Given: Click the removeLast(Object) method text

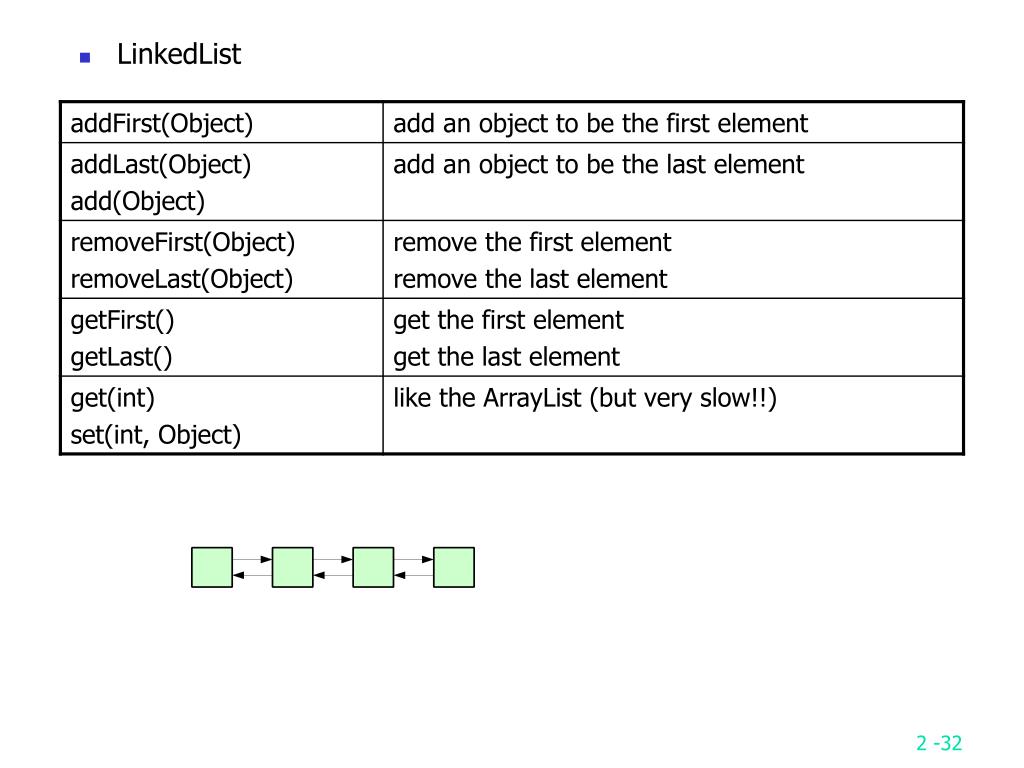Looking at the screenshot, I should coord(182,279).
